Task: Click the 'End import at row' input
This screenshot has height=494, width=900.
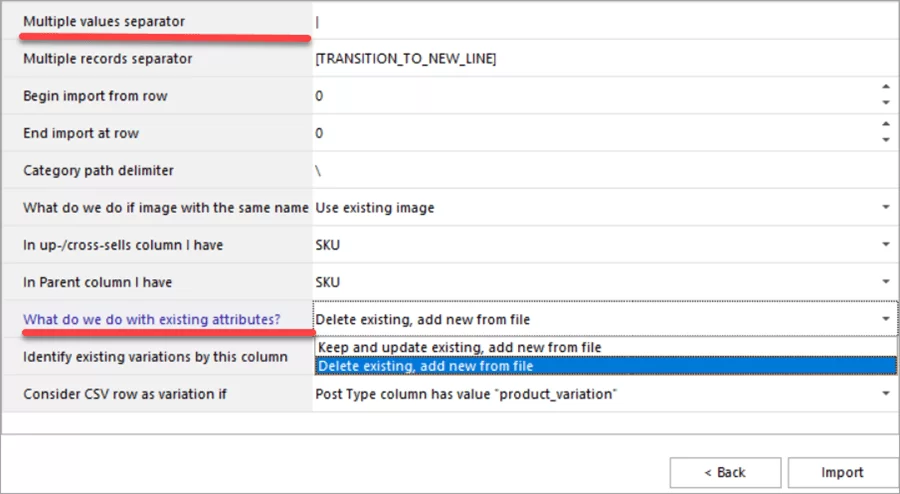Action: tap(590, 133)
